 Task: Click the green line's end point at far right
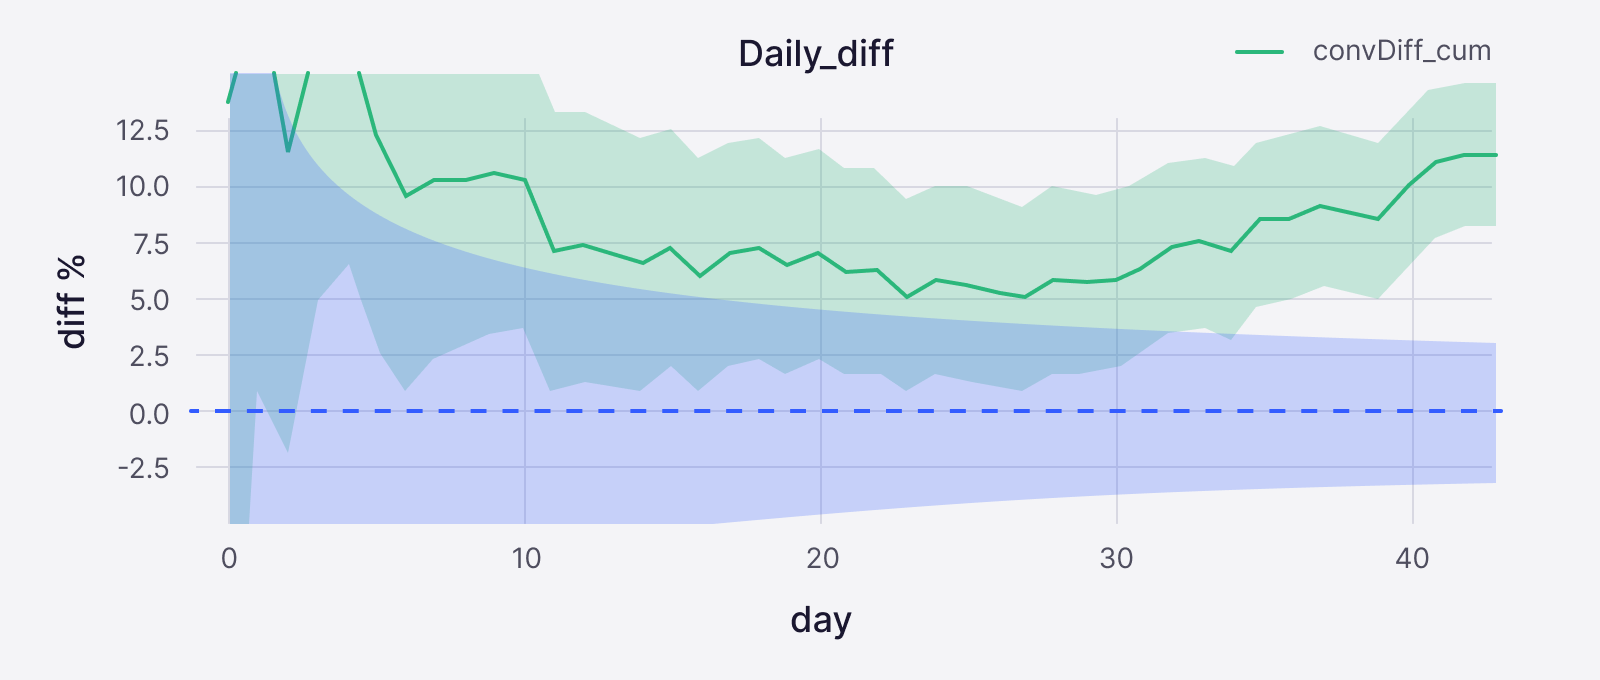pos(1494,155)
